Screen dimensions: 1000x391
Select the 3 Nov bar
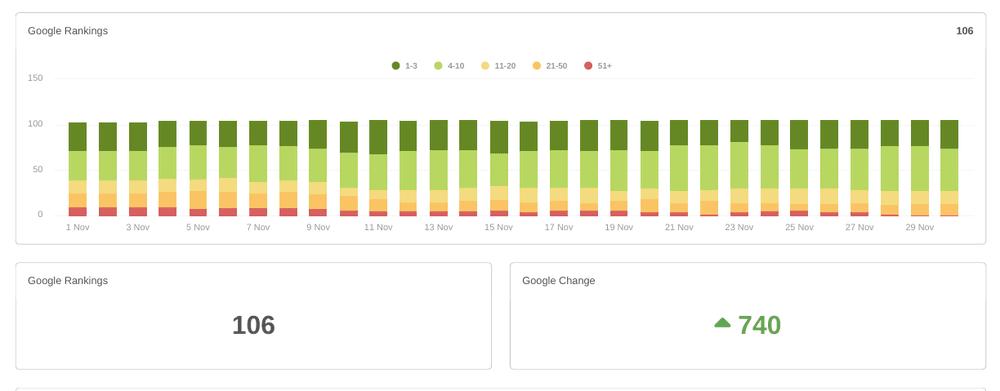click(138, 169)
